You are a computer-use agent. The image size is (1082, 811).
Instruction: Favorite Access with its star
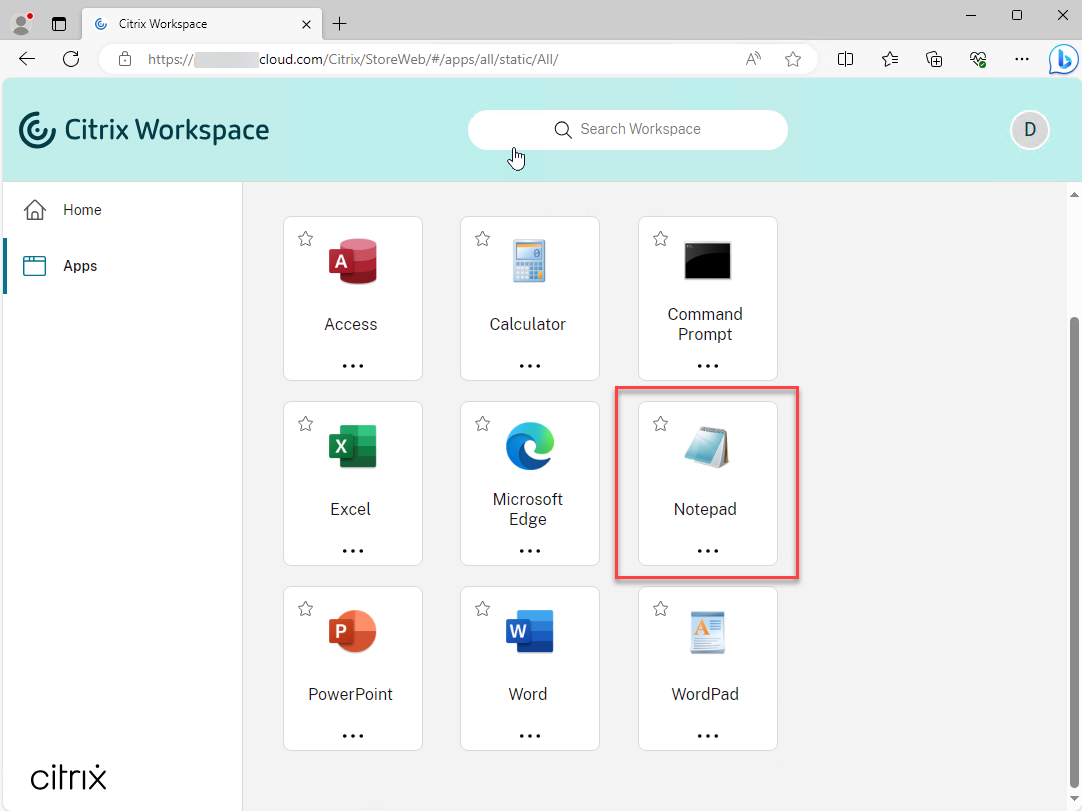click(306, 239)
